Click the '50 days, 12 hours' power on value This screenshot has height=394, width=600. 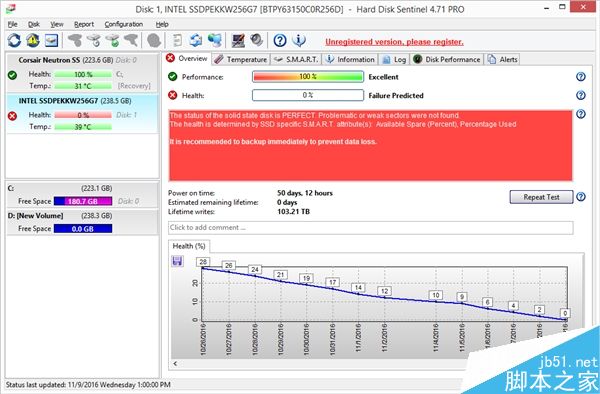(x=305, y=193)
